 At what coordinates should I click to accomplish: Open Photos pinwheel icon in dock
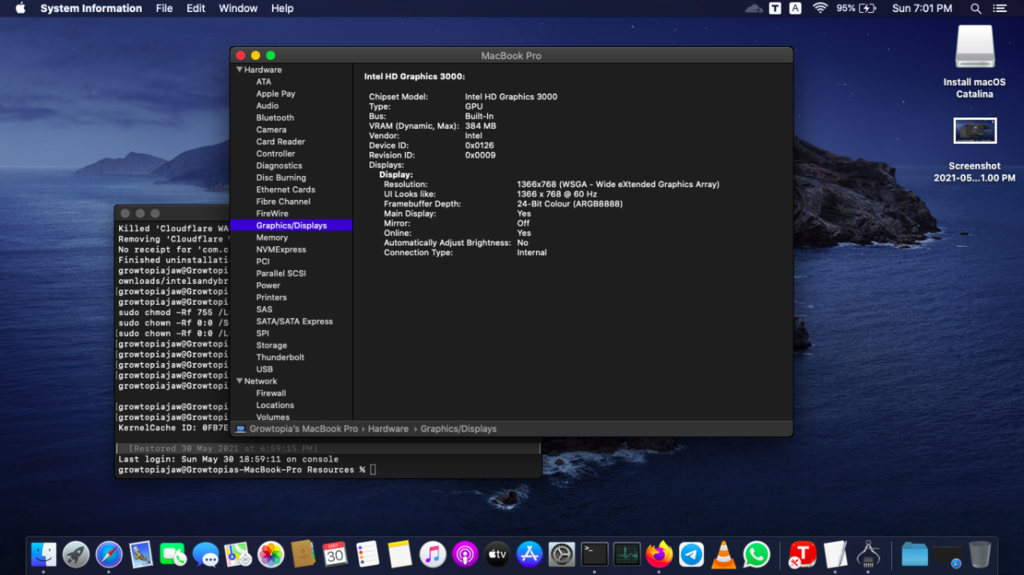pos(270,555)
